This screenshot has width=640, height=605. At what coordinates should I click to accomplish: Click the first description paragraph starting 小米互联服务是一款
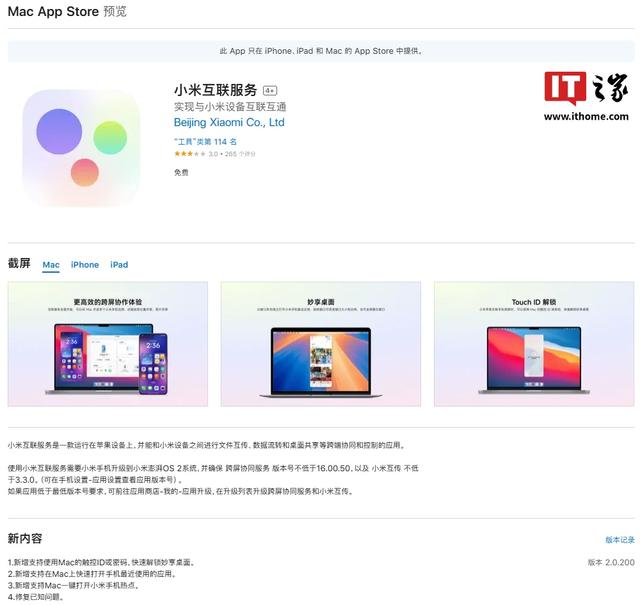click(207, 445)
